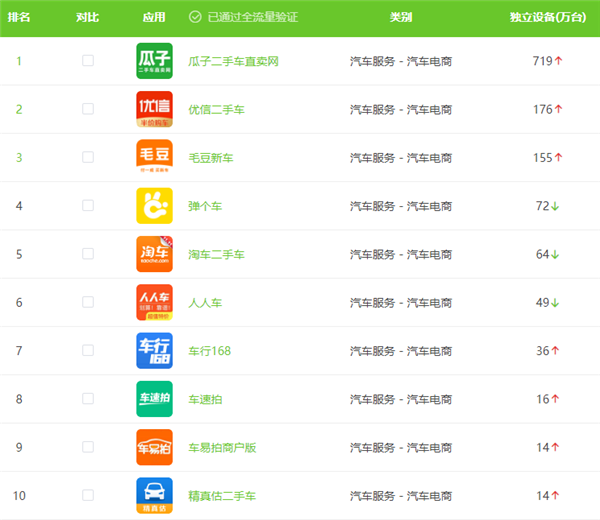Enable compare checkbox for 精真估二手车
This screenshot has width=600, height=520.
[x=88, y=495]
